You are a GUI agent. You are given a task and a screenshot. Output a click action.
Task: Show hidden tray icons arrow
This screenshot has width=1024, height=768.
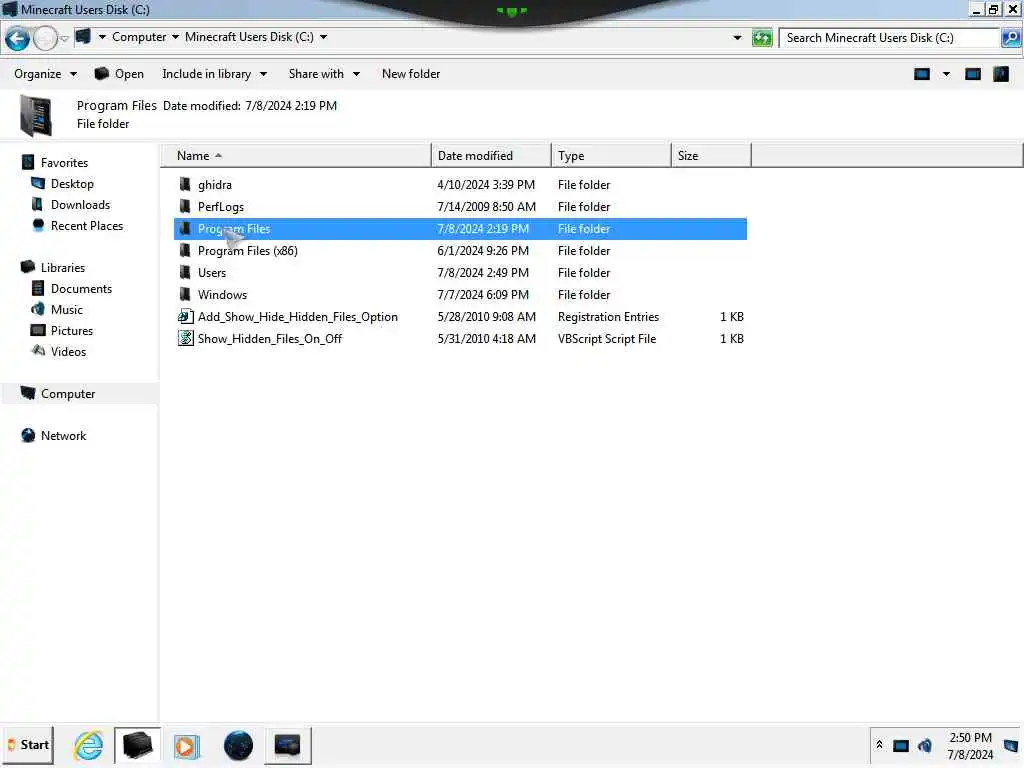pyautogui.click(x=879, y=745)
